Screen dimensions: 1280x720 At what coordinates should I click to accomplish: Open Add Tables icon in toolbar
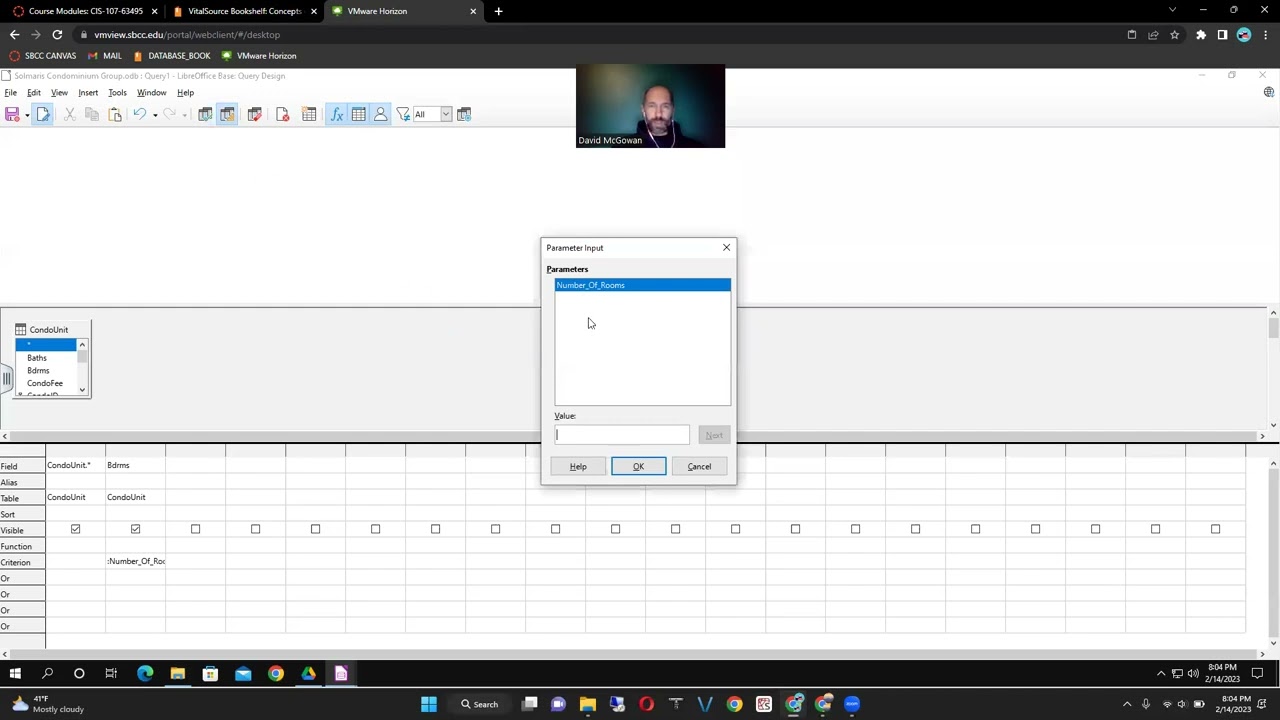pos(309,115)
